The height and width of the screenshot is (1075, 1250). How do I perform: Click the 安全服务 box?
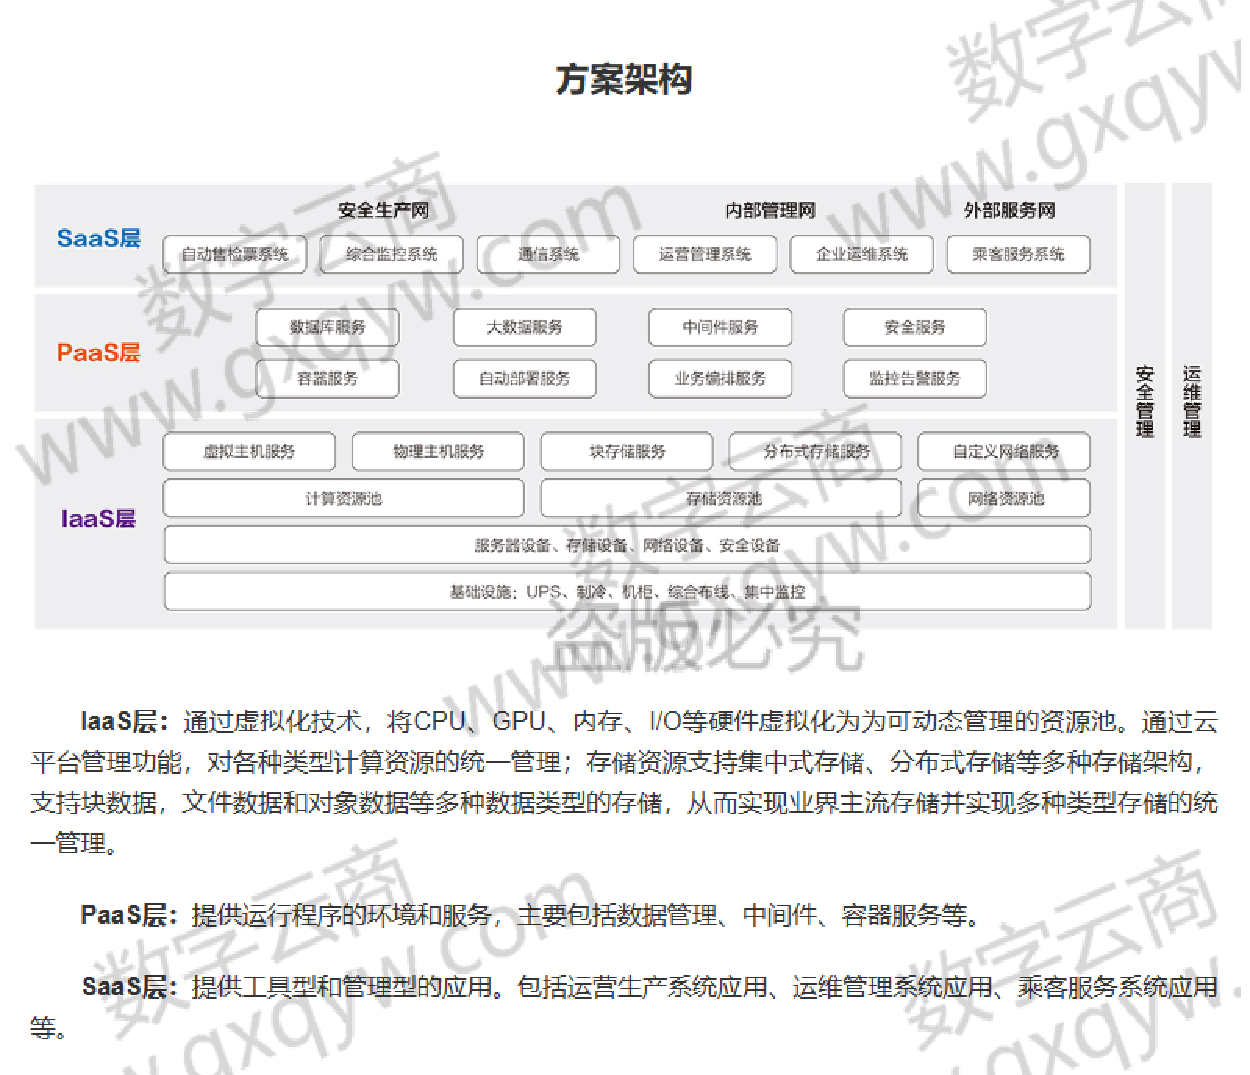click(915, 327)
